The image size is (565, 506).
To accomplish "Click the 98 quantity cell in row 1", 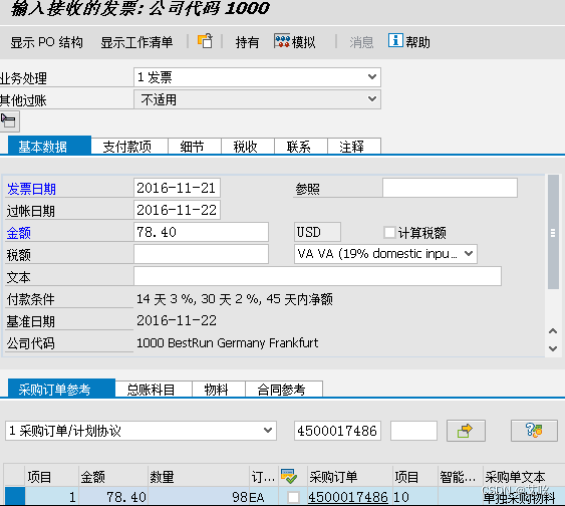I will [x=199, y=497].
